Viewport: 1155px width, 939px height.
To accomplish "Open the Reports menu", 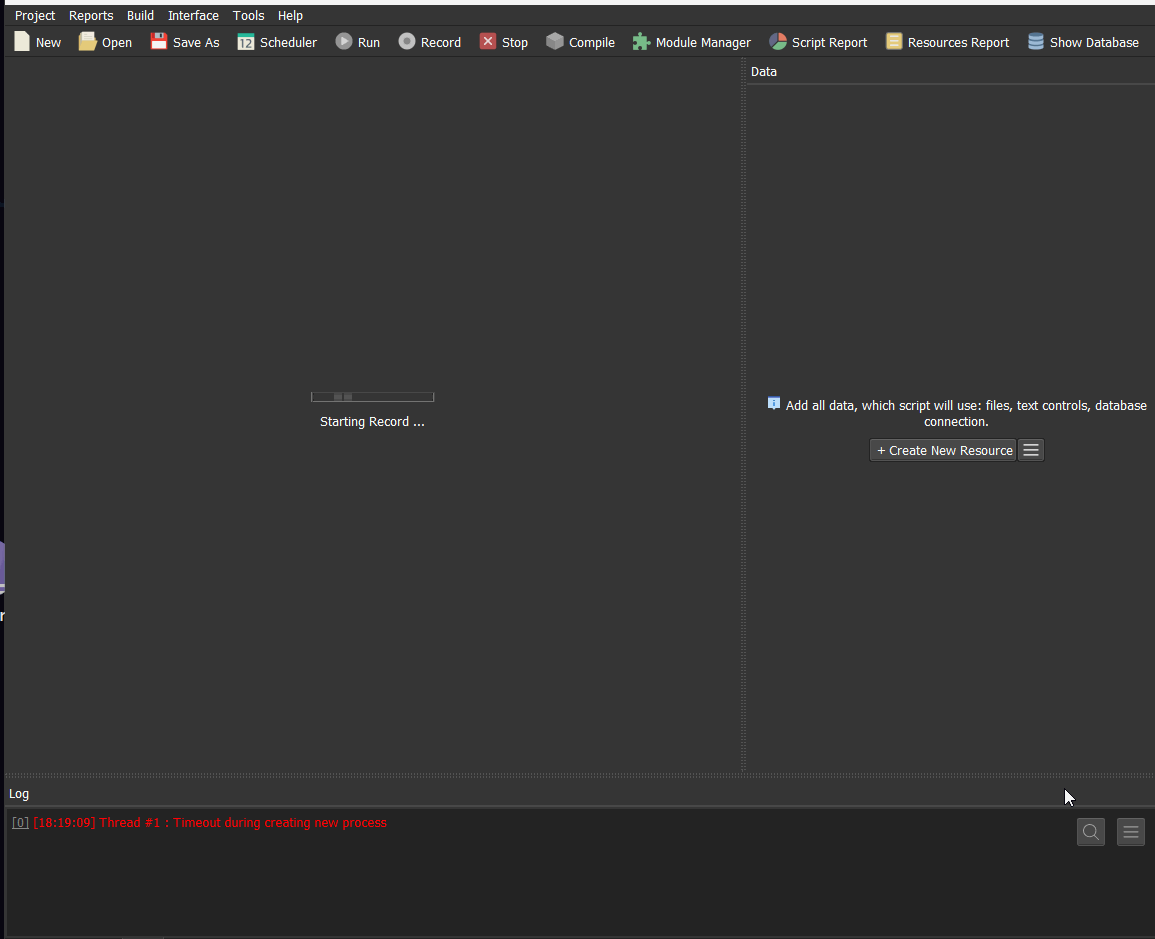I will click(x=91, y=16).
